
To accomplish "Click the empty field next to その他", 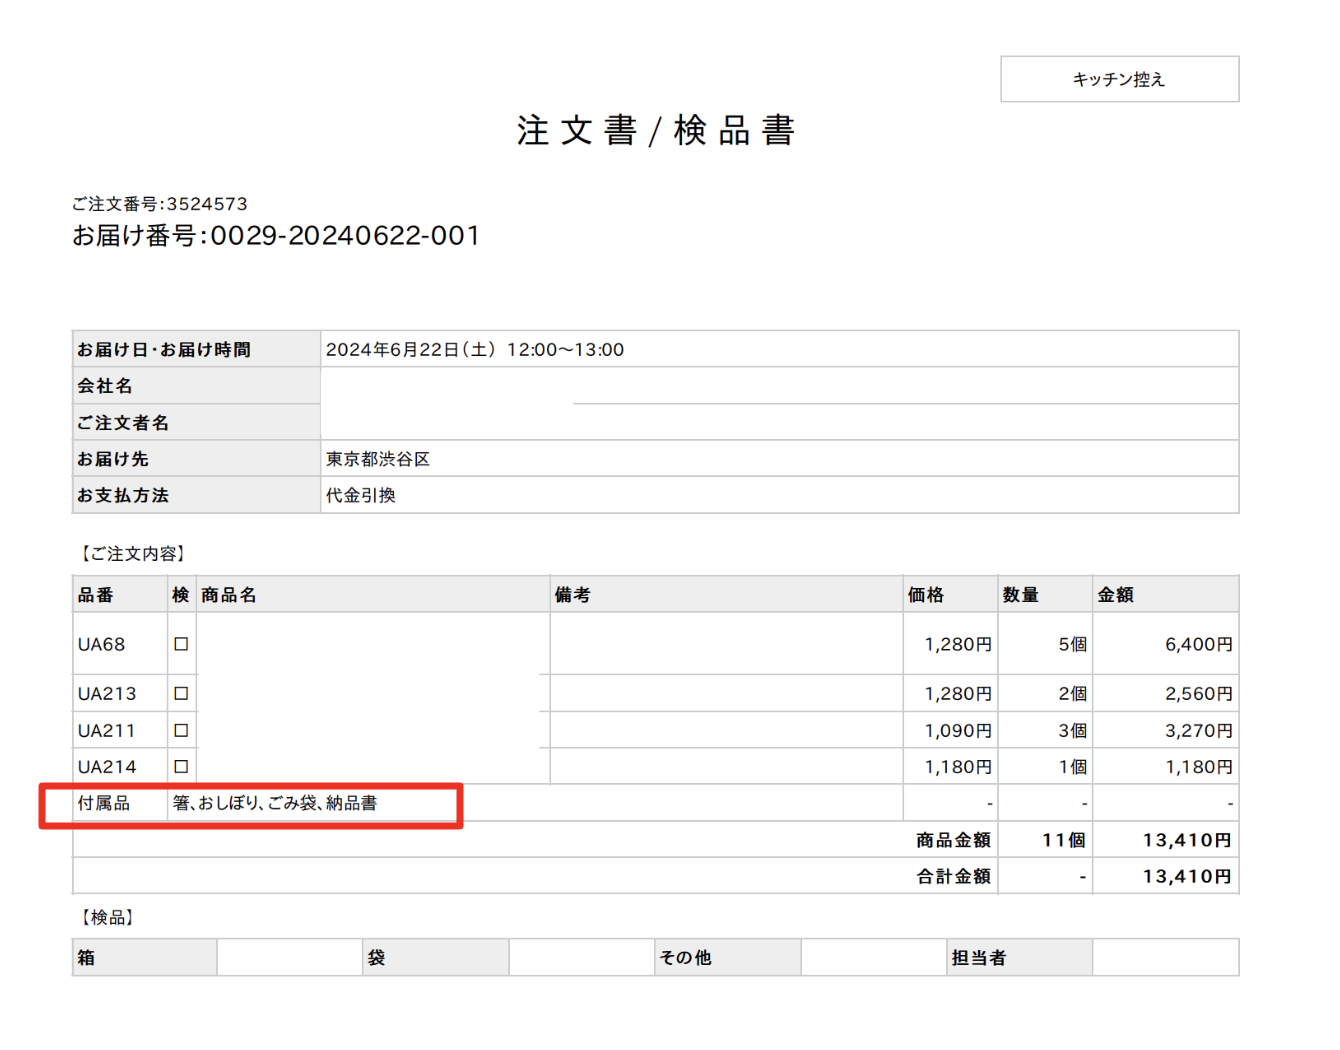I will click(874, 957).
